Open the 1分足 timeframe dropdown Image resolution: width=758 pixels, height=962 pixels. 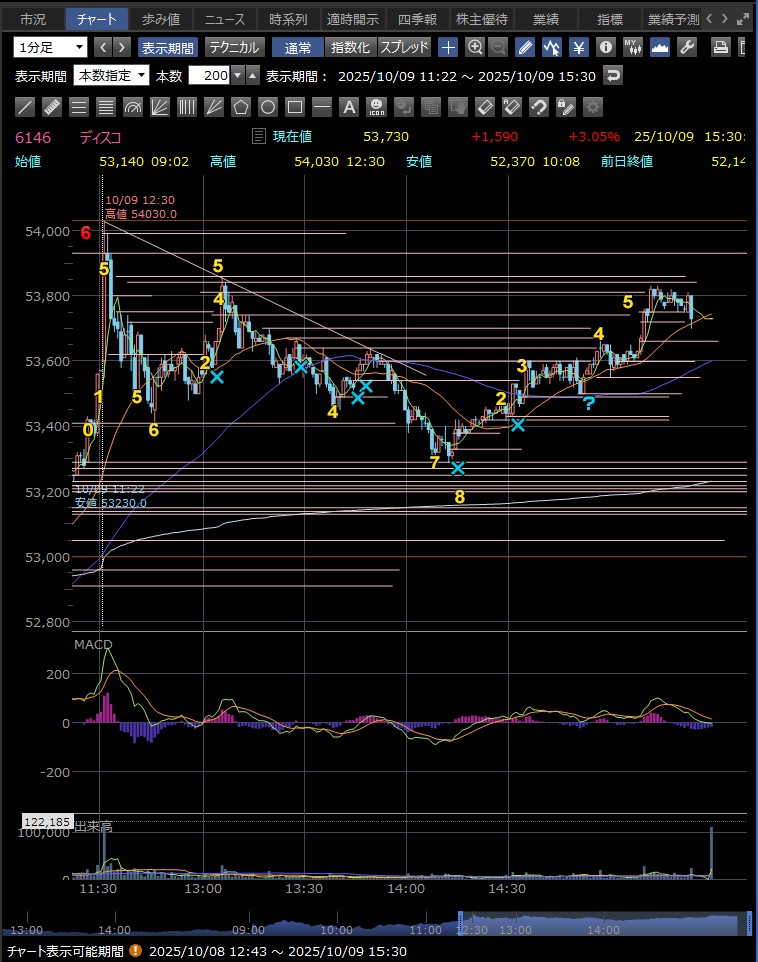pyautogui.click(x=51, y=47)
